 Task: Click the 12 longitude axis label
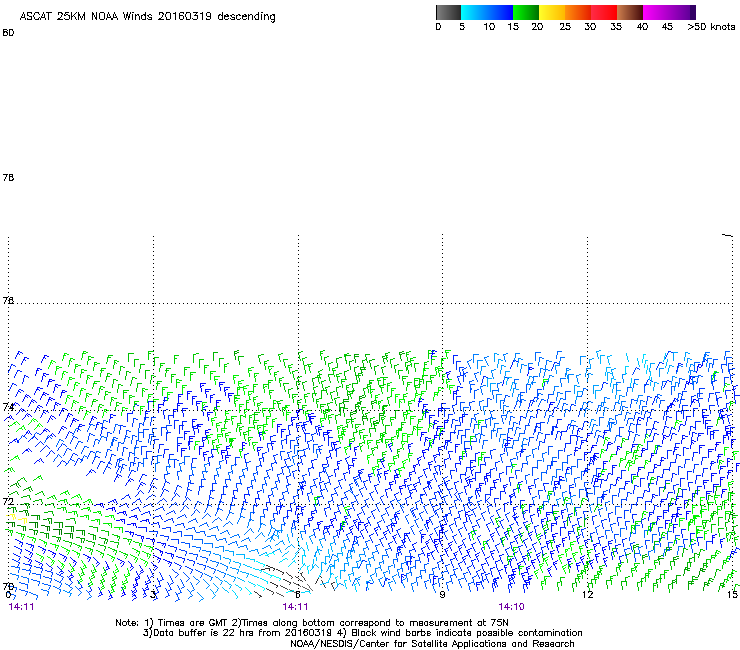pyautogui.click(x=588, y=594)
